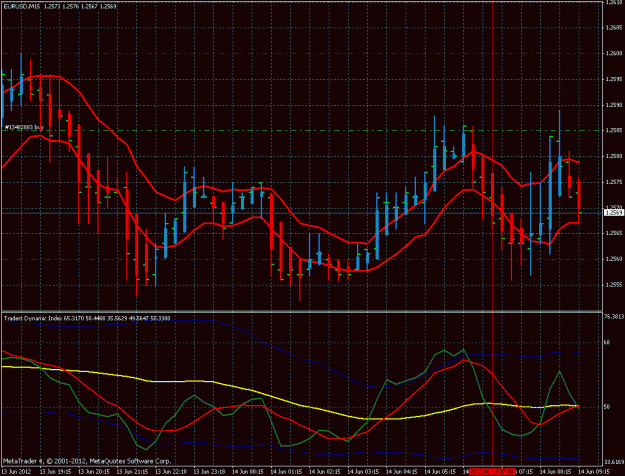This screenshot has height=476, width=625.
Task: Click the 76.3813 indicator scale value
Action: [x=614, y=317]
